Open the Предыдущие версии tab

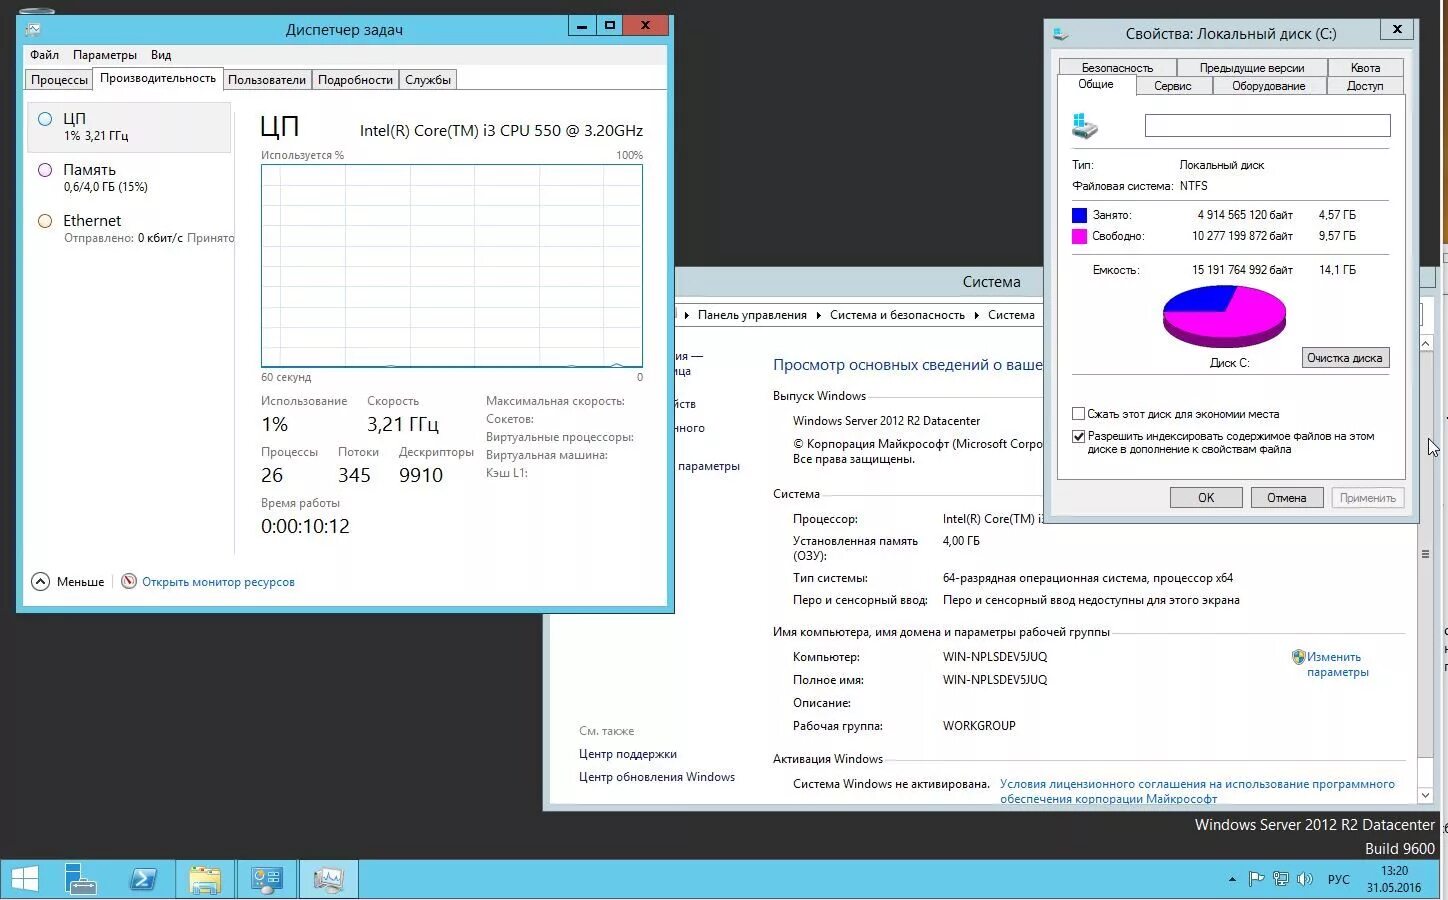point(1252,68)
